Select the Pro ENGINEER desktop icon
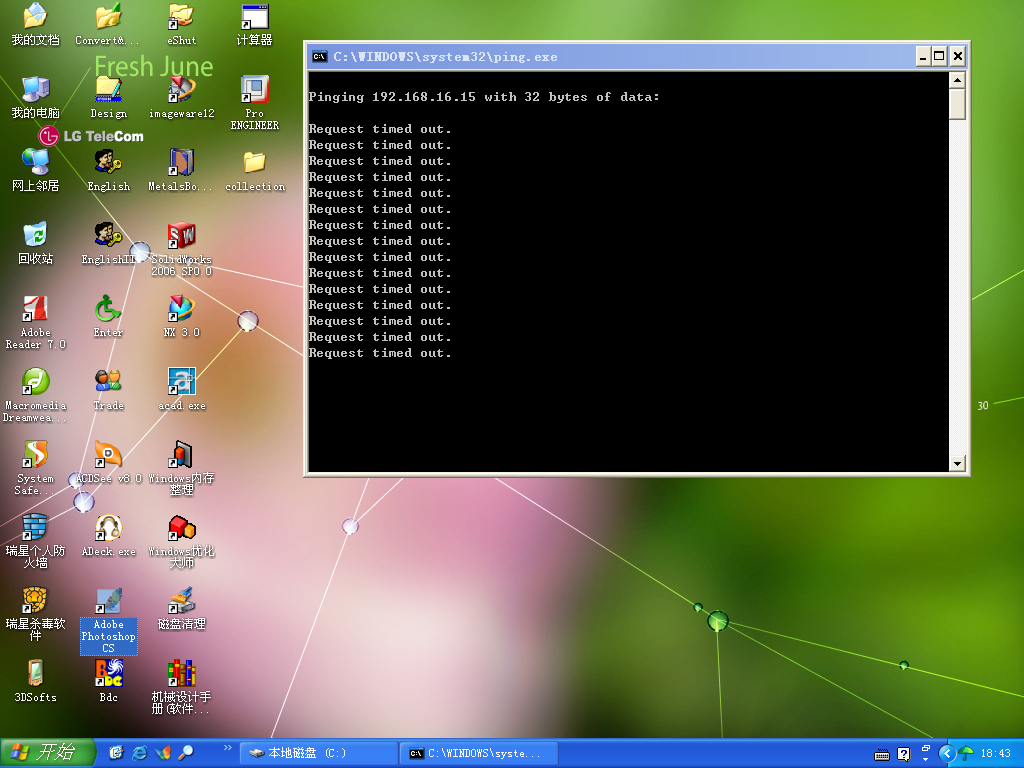The image size is (1024, 768). [x=254, y=91]
